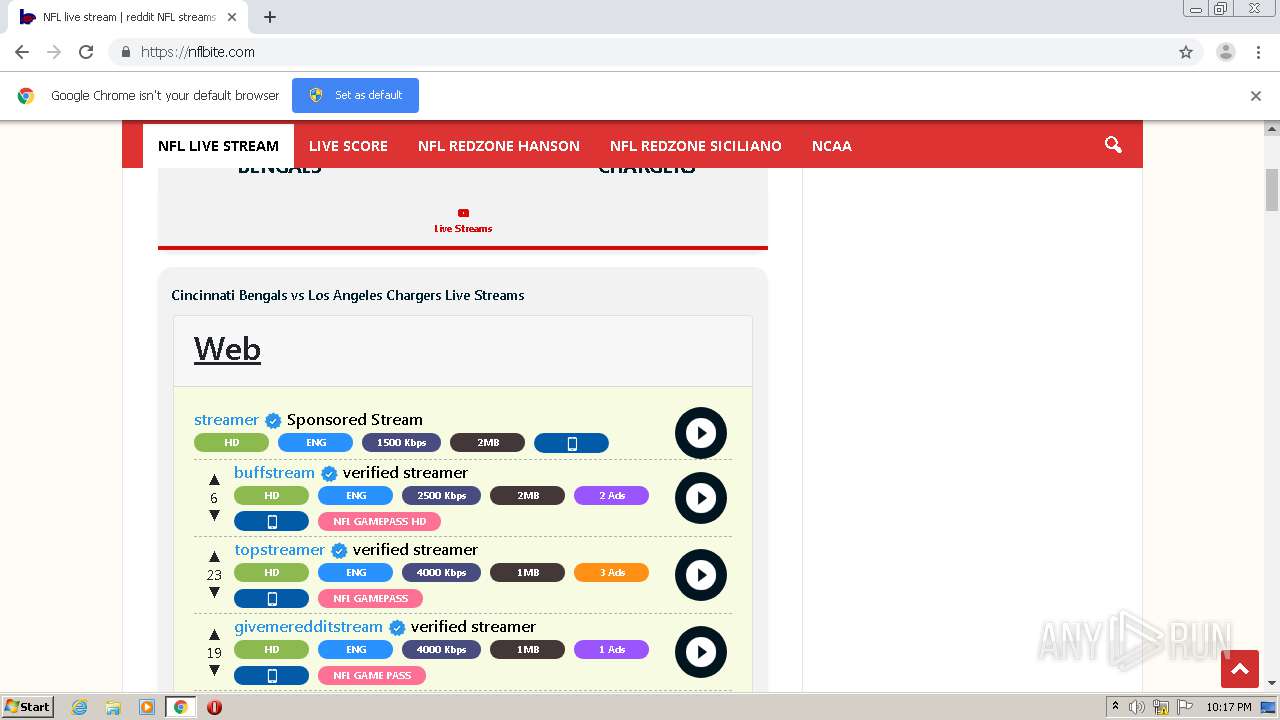
Task: Downvote the topstreamer stream
Action: point(214,593)
